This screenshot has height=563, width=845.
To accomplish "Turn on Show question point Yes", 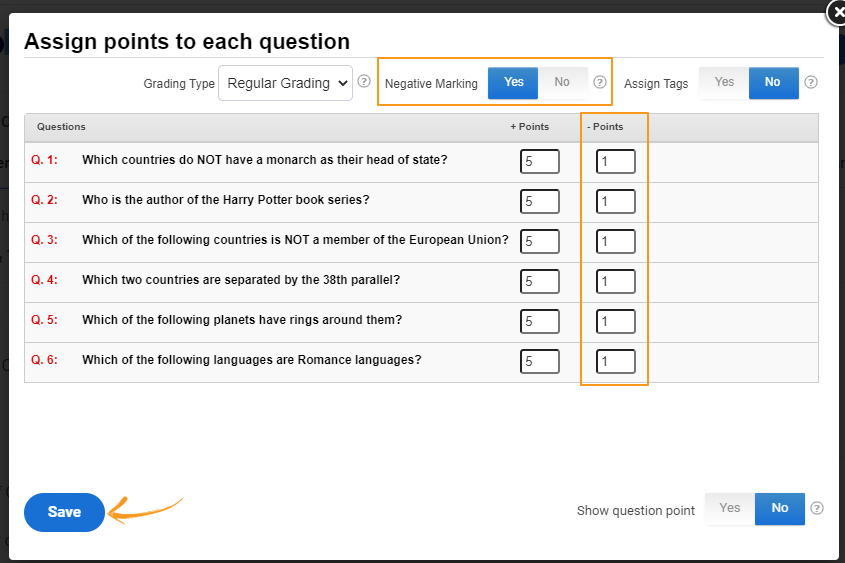I will click(730, 508).
